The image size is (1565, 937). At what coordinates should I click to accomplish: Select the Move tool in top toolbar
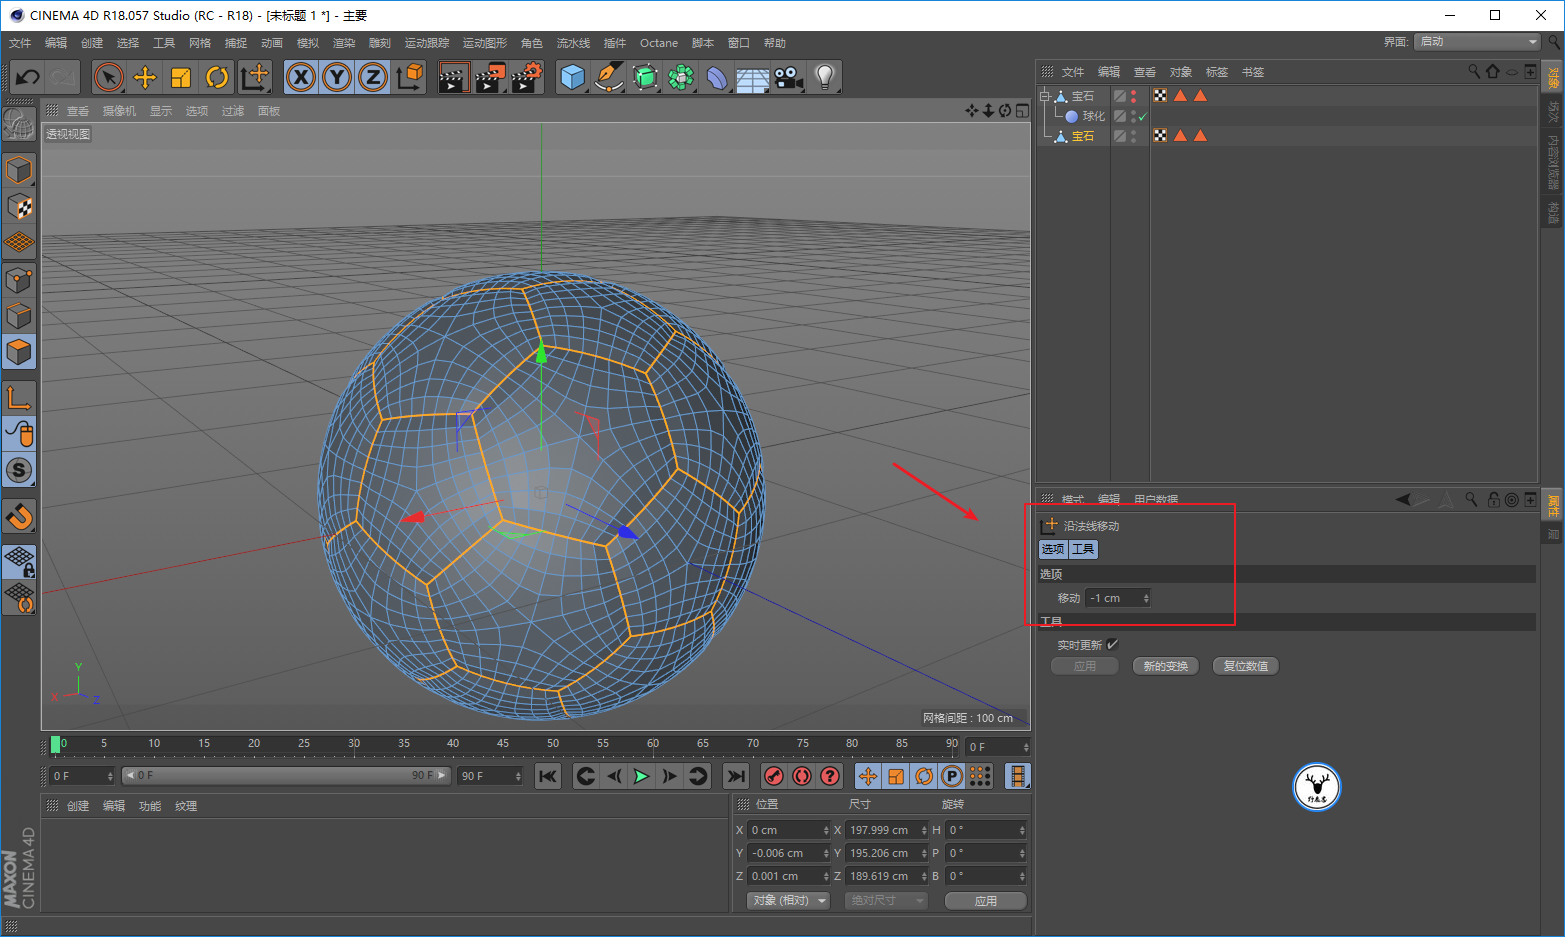tap(145, 77)
